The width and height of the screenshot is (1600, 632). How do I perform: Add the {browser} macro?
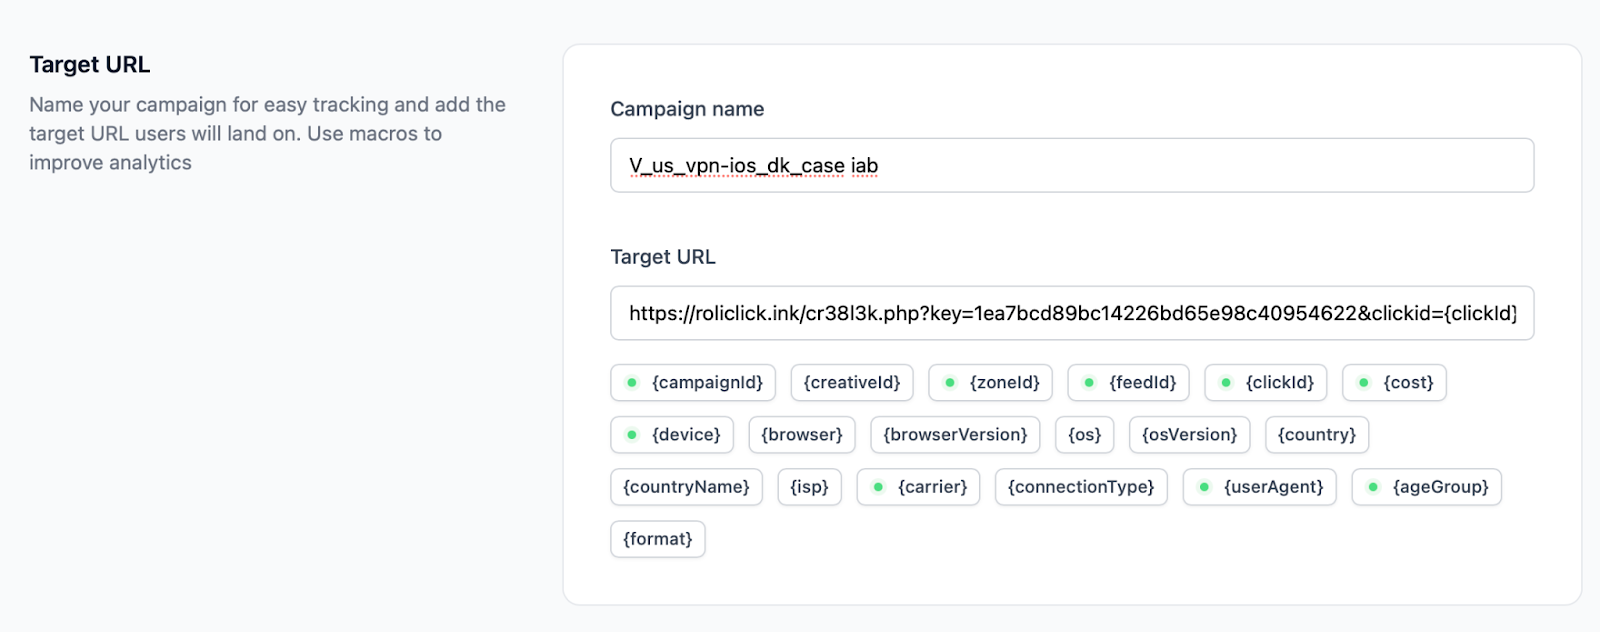(x=802, y=435)
